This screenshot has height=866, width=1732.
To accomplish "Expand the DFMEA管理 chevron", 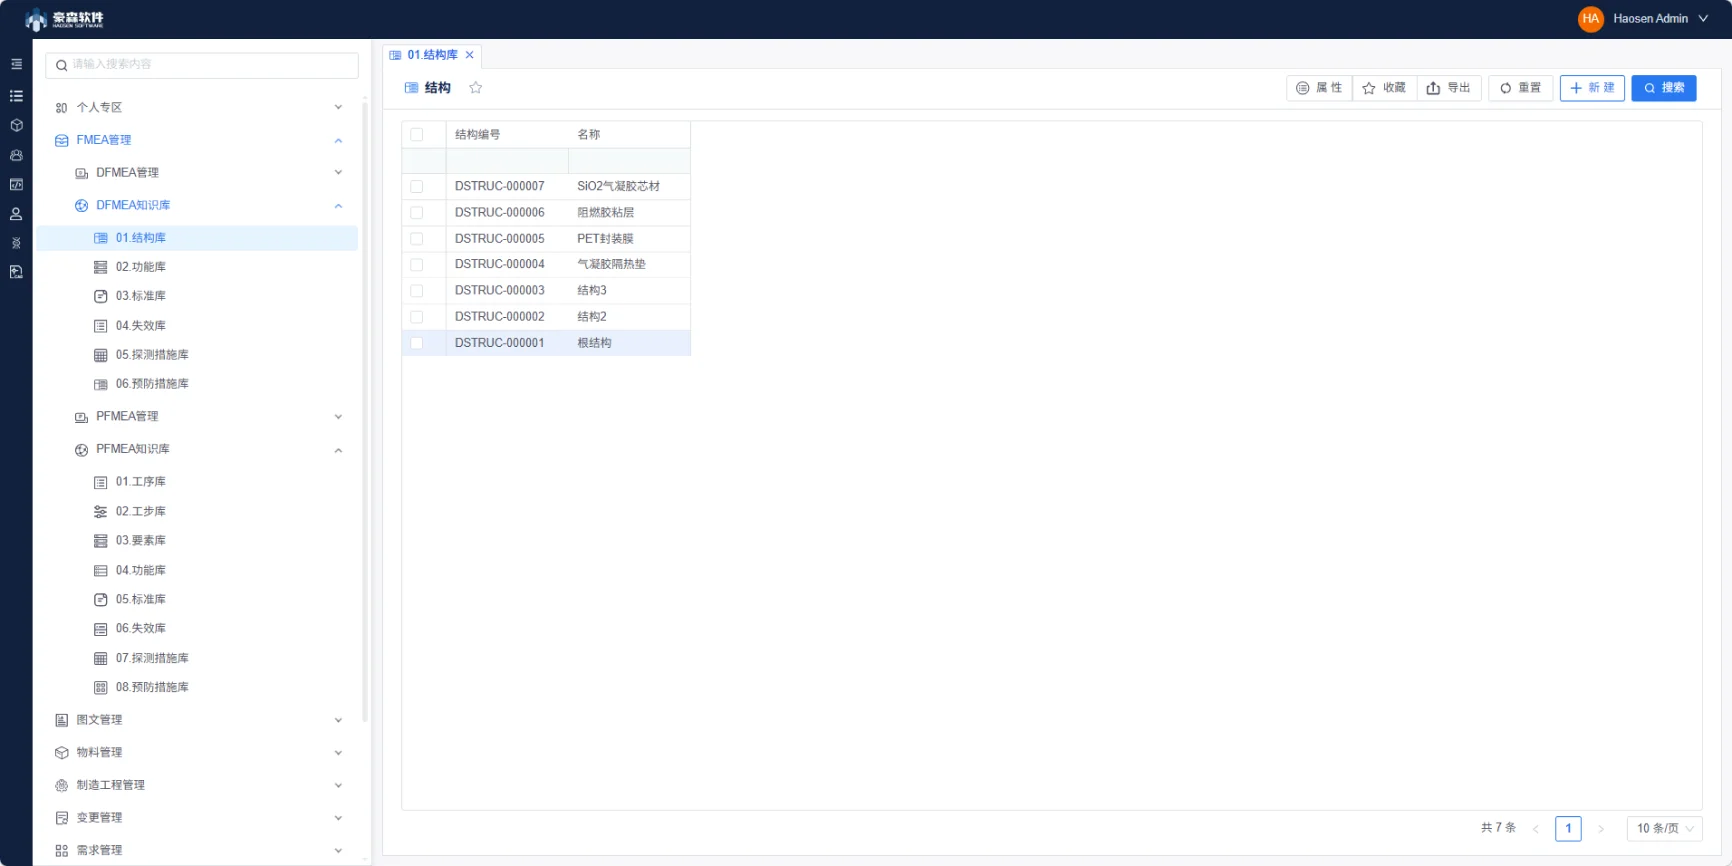I will point(338,172).
